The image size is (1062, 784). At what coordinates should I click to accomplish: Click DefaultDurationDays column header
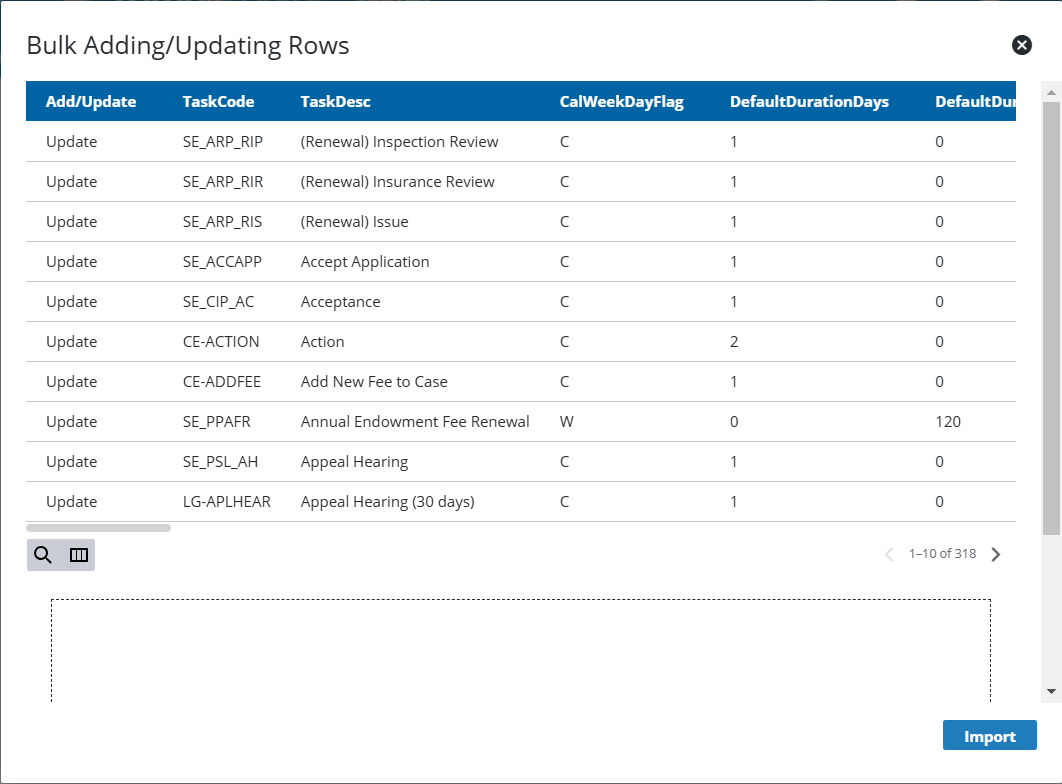[809, 102]
